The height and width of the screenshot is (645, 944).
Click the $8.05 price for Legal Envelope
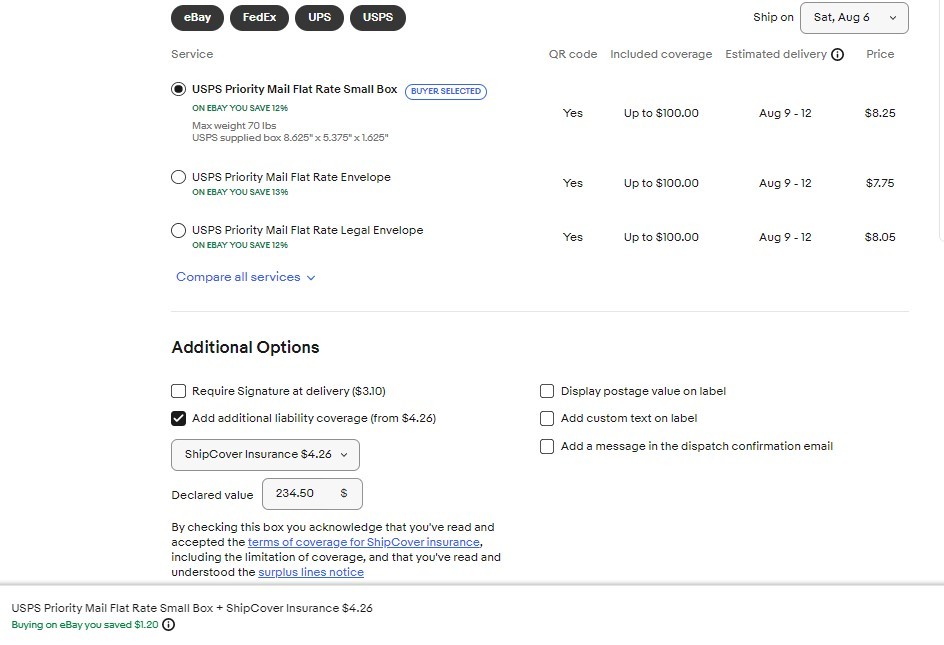coord(880,237)
